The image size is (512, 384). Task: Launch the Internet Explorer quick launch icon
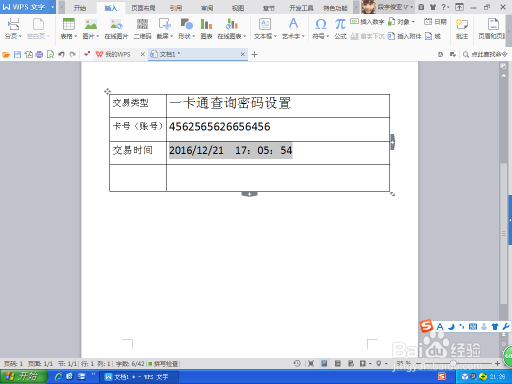click(x=58, y=377)
